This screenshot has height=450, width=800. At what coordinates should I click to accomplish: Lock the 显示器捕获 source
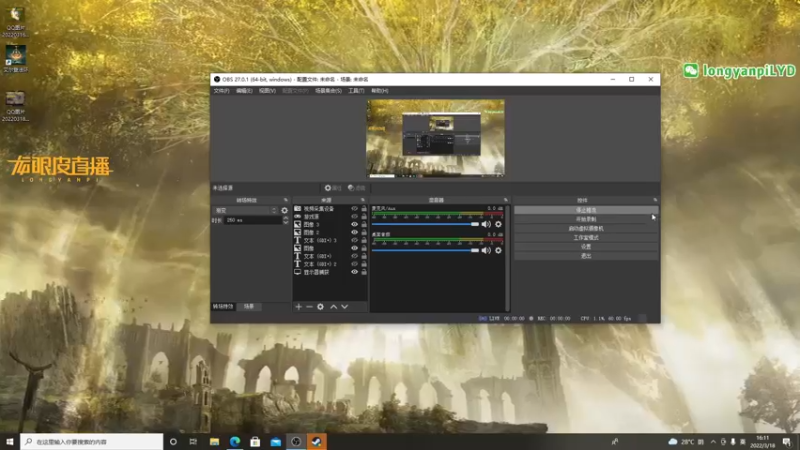coord(364,272)
